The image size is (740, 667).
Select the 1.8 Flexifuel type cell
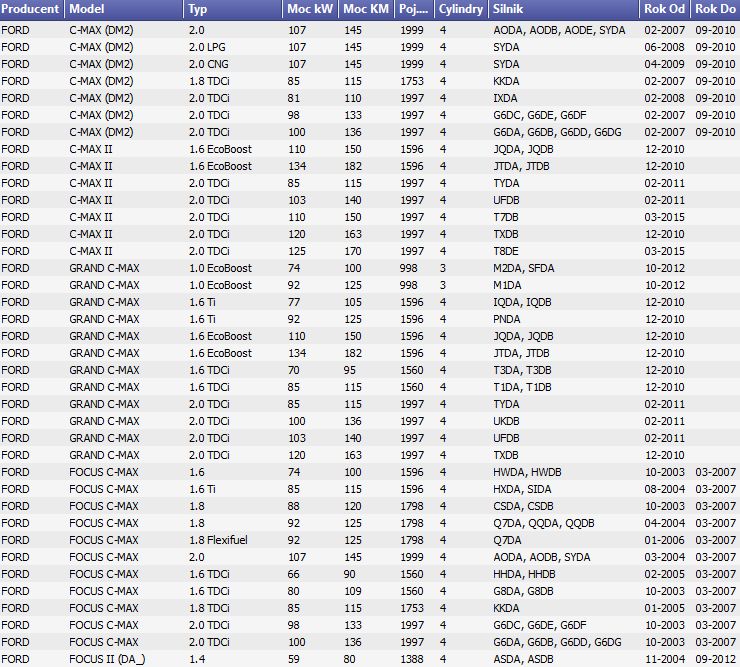click(218, 540)
